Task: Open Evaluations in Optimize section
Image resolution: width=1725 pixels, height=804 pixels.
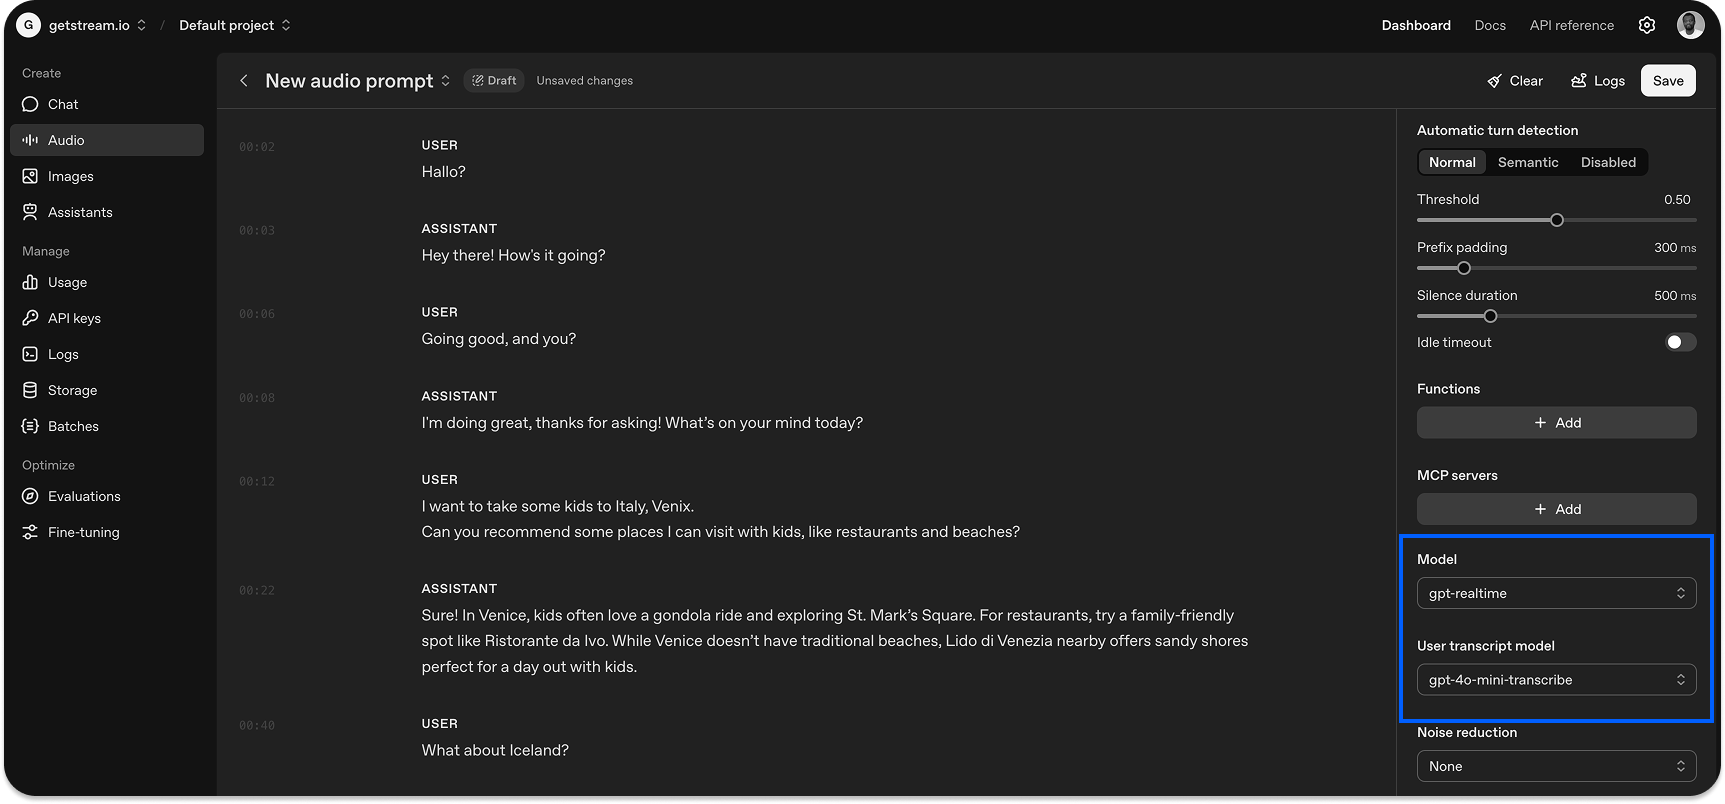Action: (x=84, y=496)
